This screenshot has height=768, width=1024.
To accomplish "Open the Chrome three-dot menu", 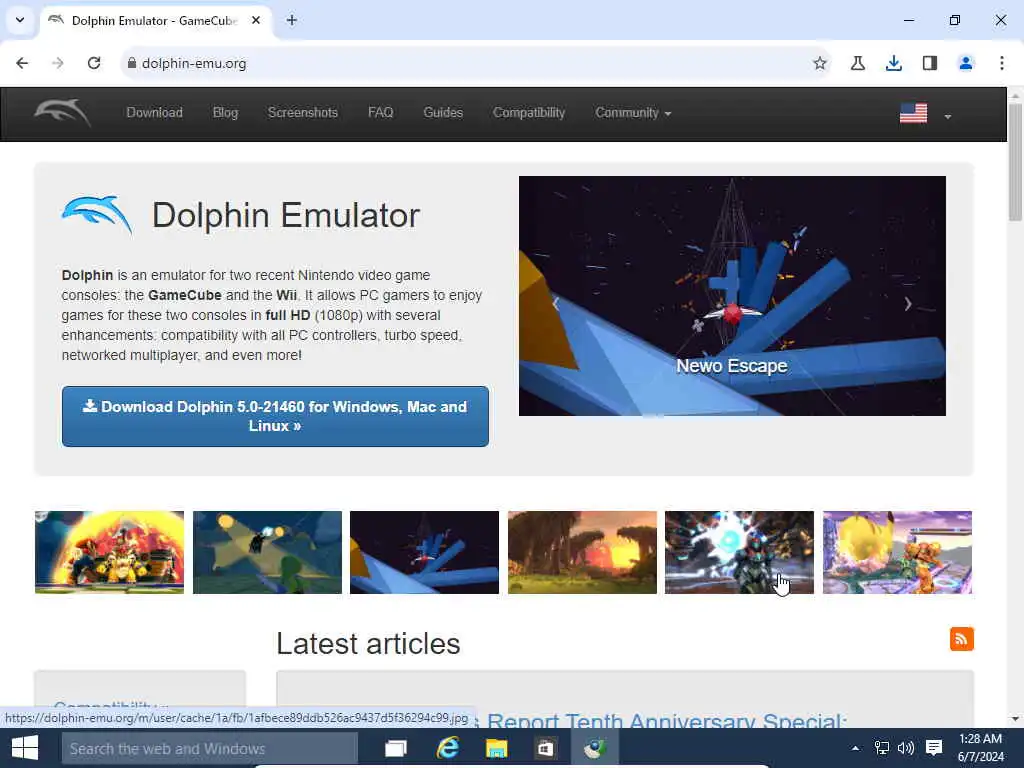I will [x=1001, y=63].
